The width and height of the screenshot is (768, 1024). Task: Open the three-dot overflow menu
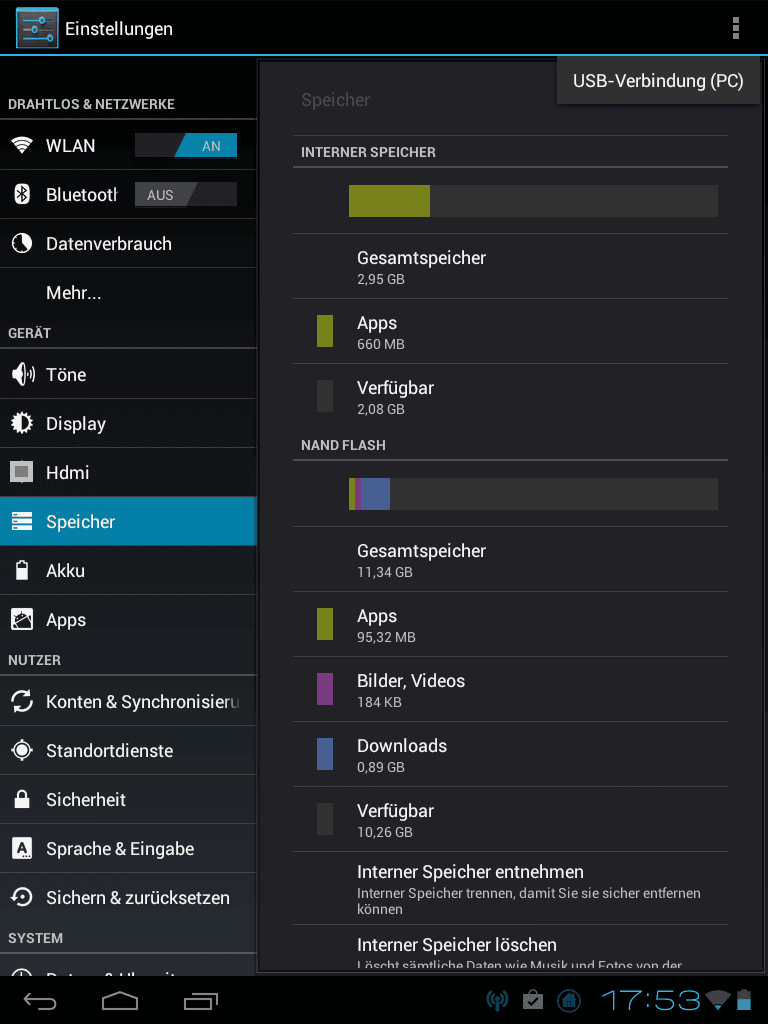click(x=736, y=28)
